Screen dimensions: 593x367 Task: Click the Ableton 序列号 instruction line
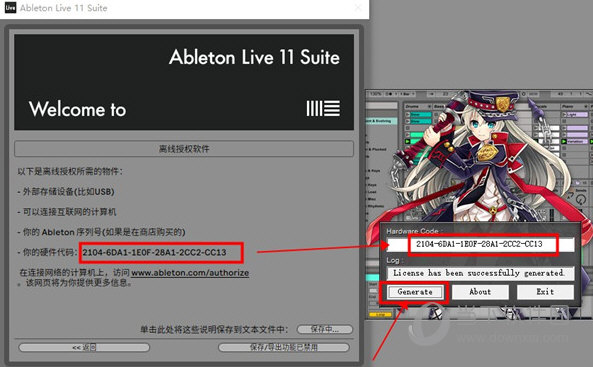click(101, 232)
